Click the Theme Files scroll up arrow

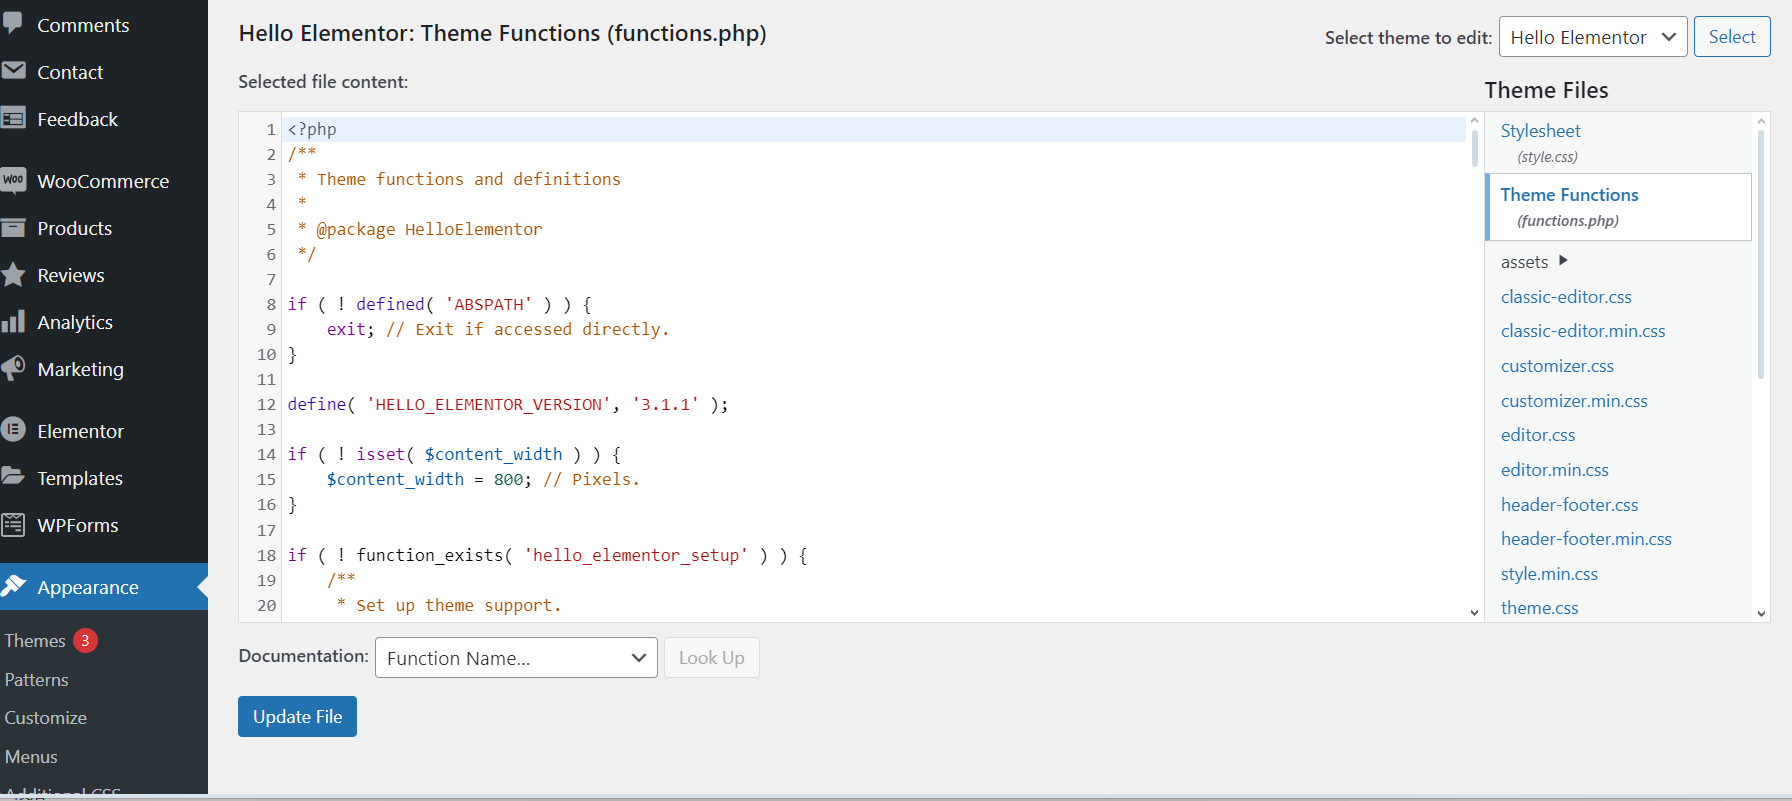coord(1761,120)
